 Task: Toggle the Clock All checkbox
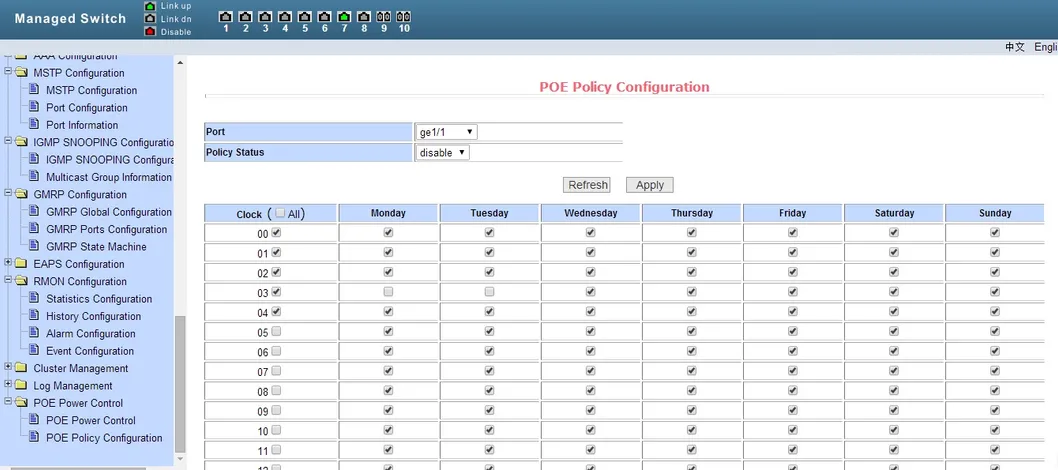point(280,213)
